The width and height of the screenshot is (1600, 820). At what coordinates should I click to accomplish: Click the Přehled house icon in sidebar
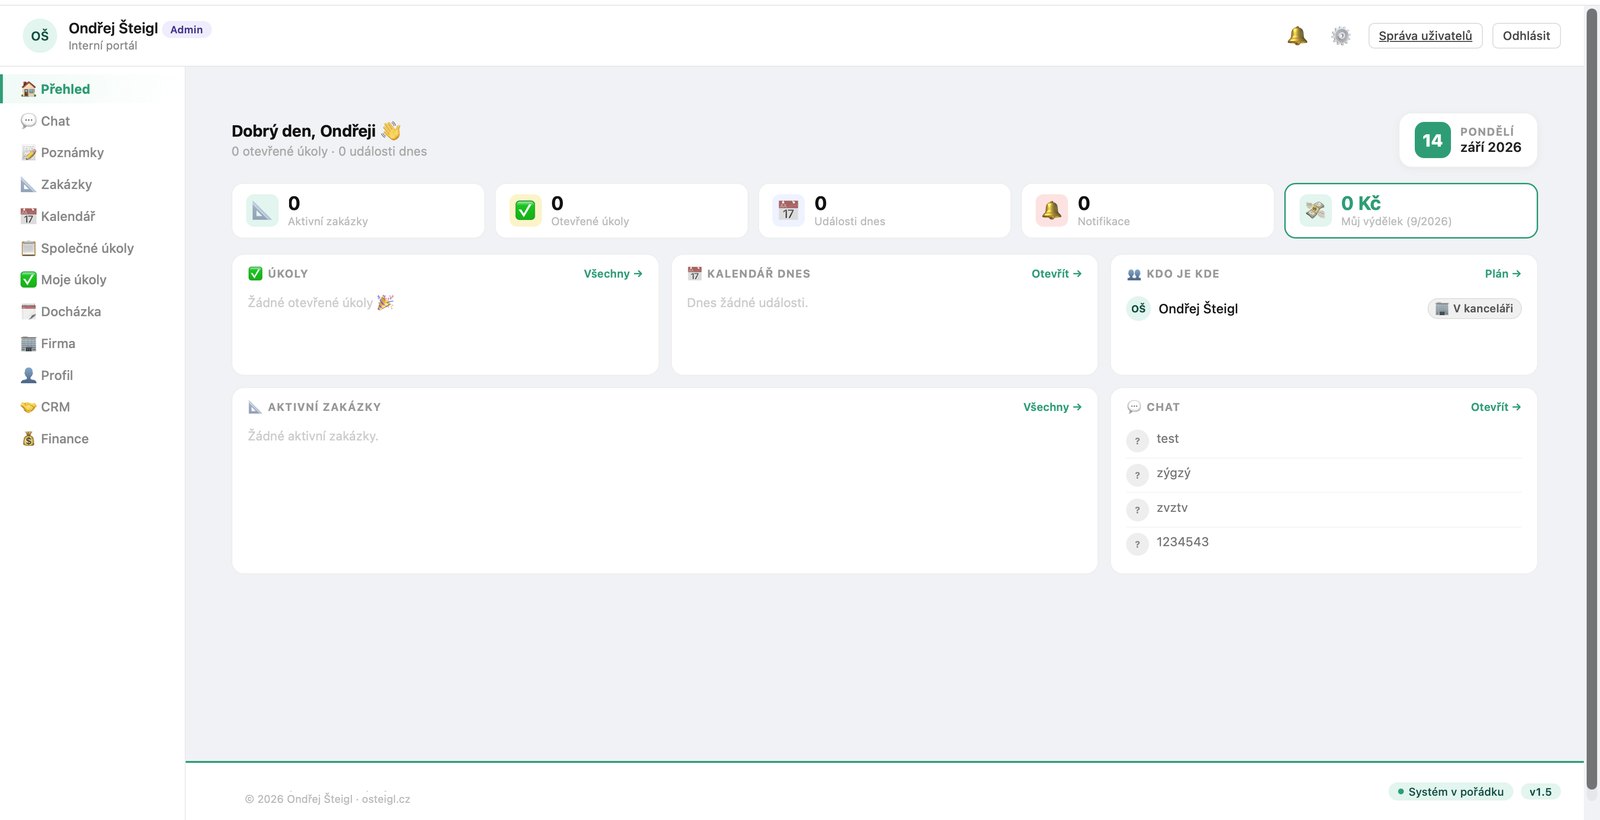click(28, 89)
